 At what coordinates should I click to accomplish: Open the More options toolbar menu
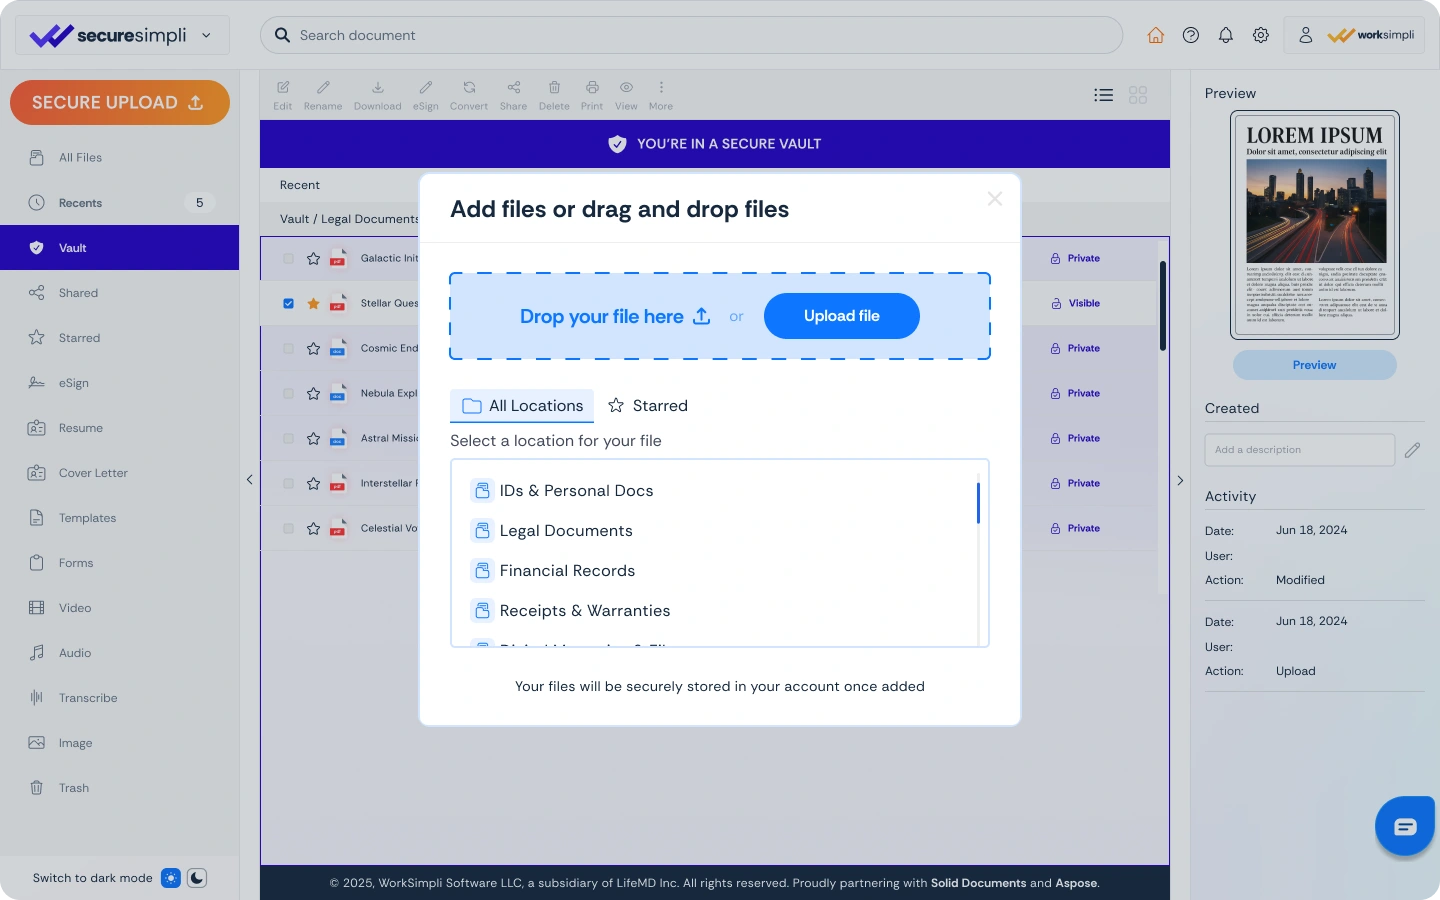tap(661, 95)
